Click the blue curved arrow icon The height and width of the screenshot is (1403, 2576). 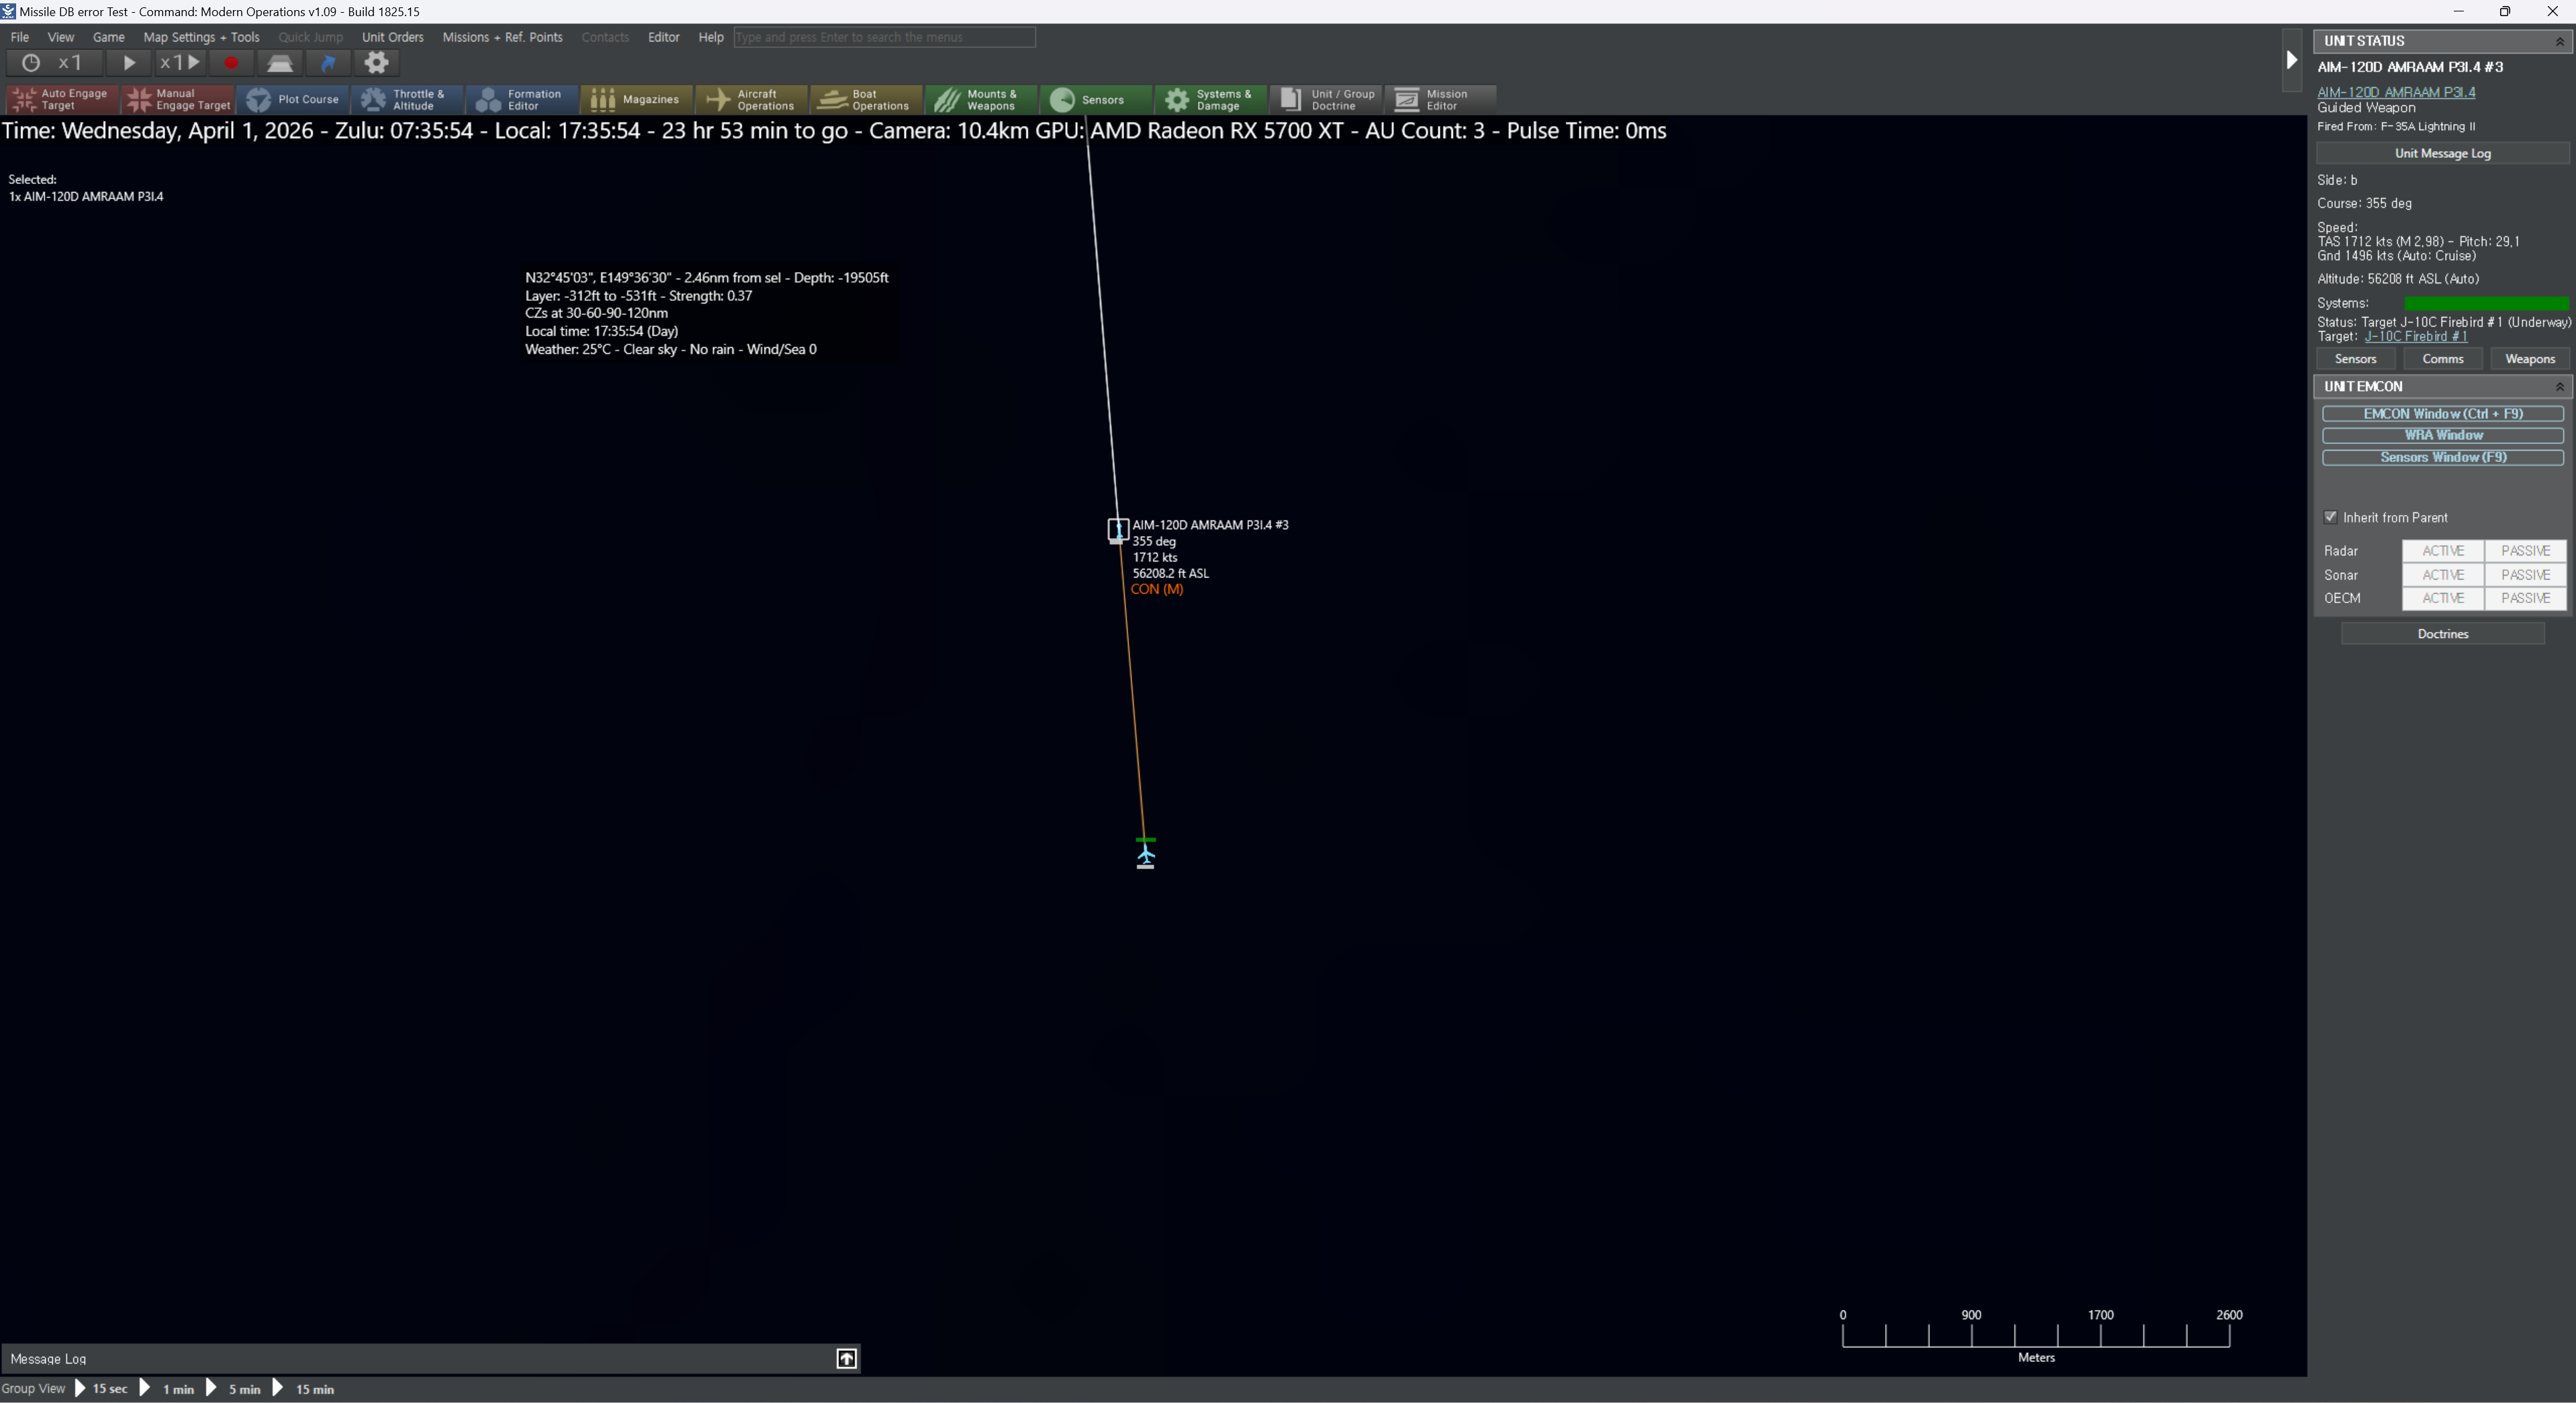(x=328, y=63)
